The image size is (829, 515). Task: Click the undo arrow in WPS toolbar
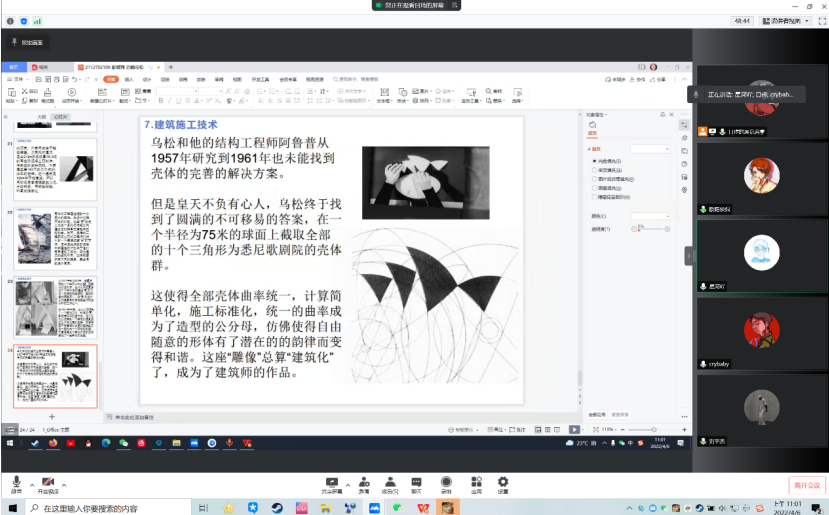pos(75,79)
